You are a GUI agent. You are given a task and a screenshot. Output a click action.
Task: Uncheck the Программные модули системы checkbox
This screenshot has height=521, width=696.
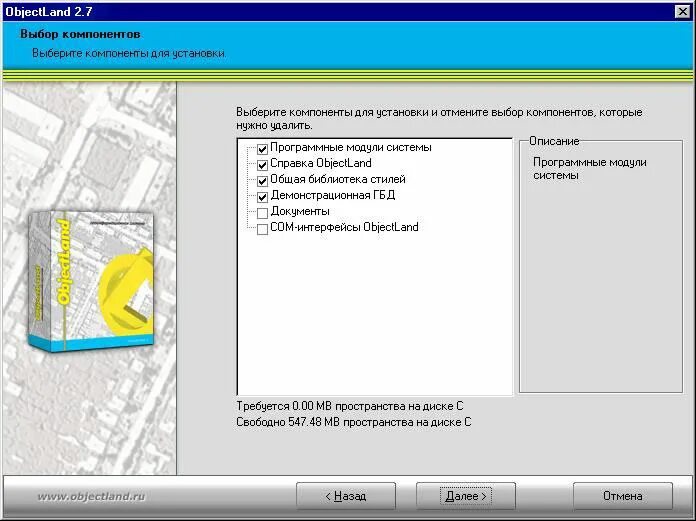(262, 149)
